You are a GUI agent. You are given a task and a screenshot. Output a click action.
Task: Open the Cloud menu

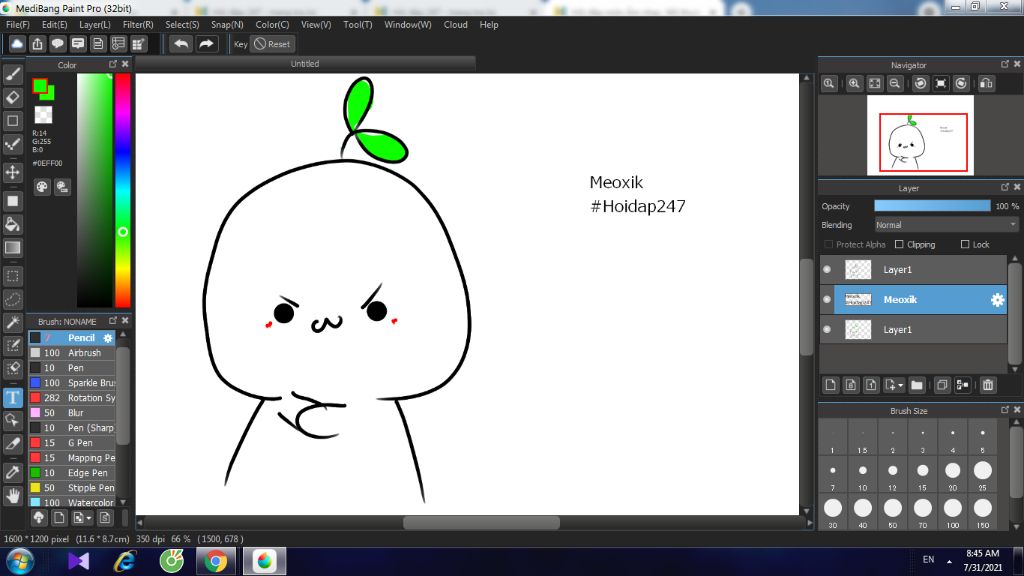pos(456,25)
